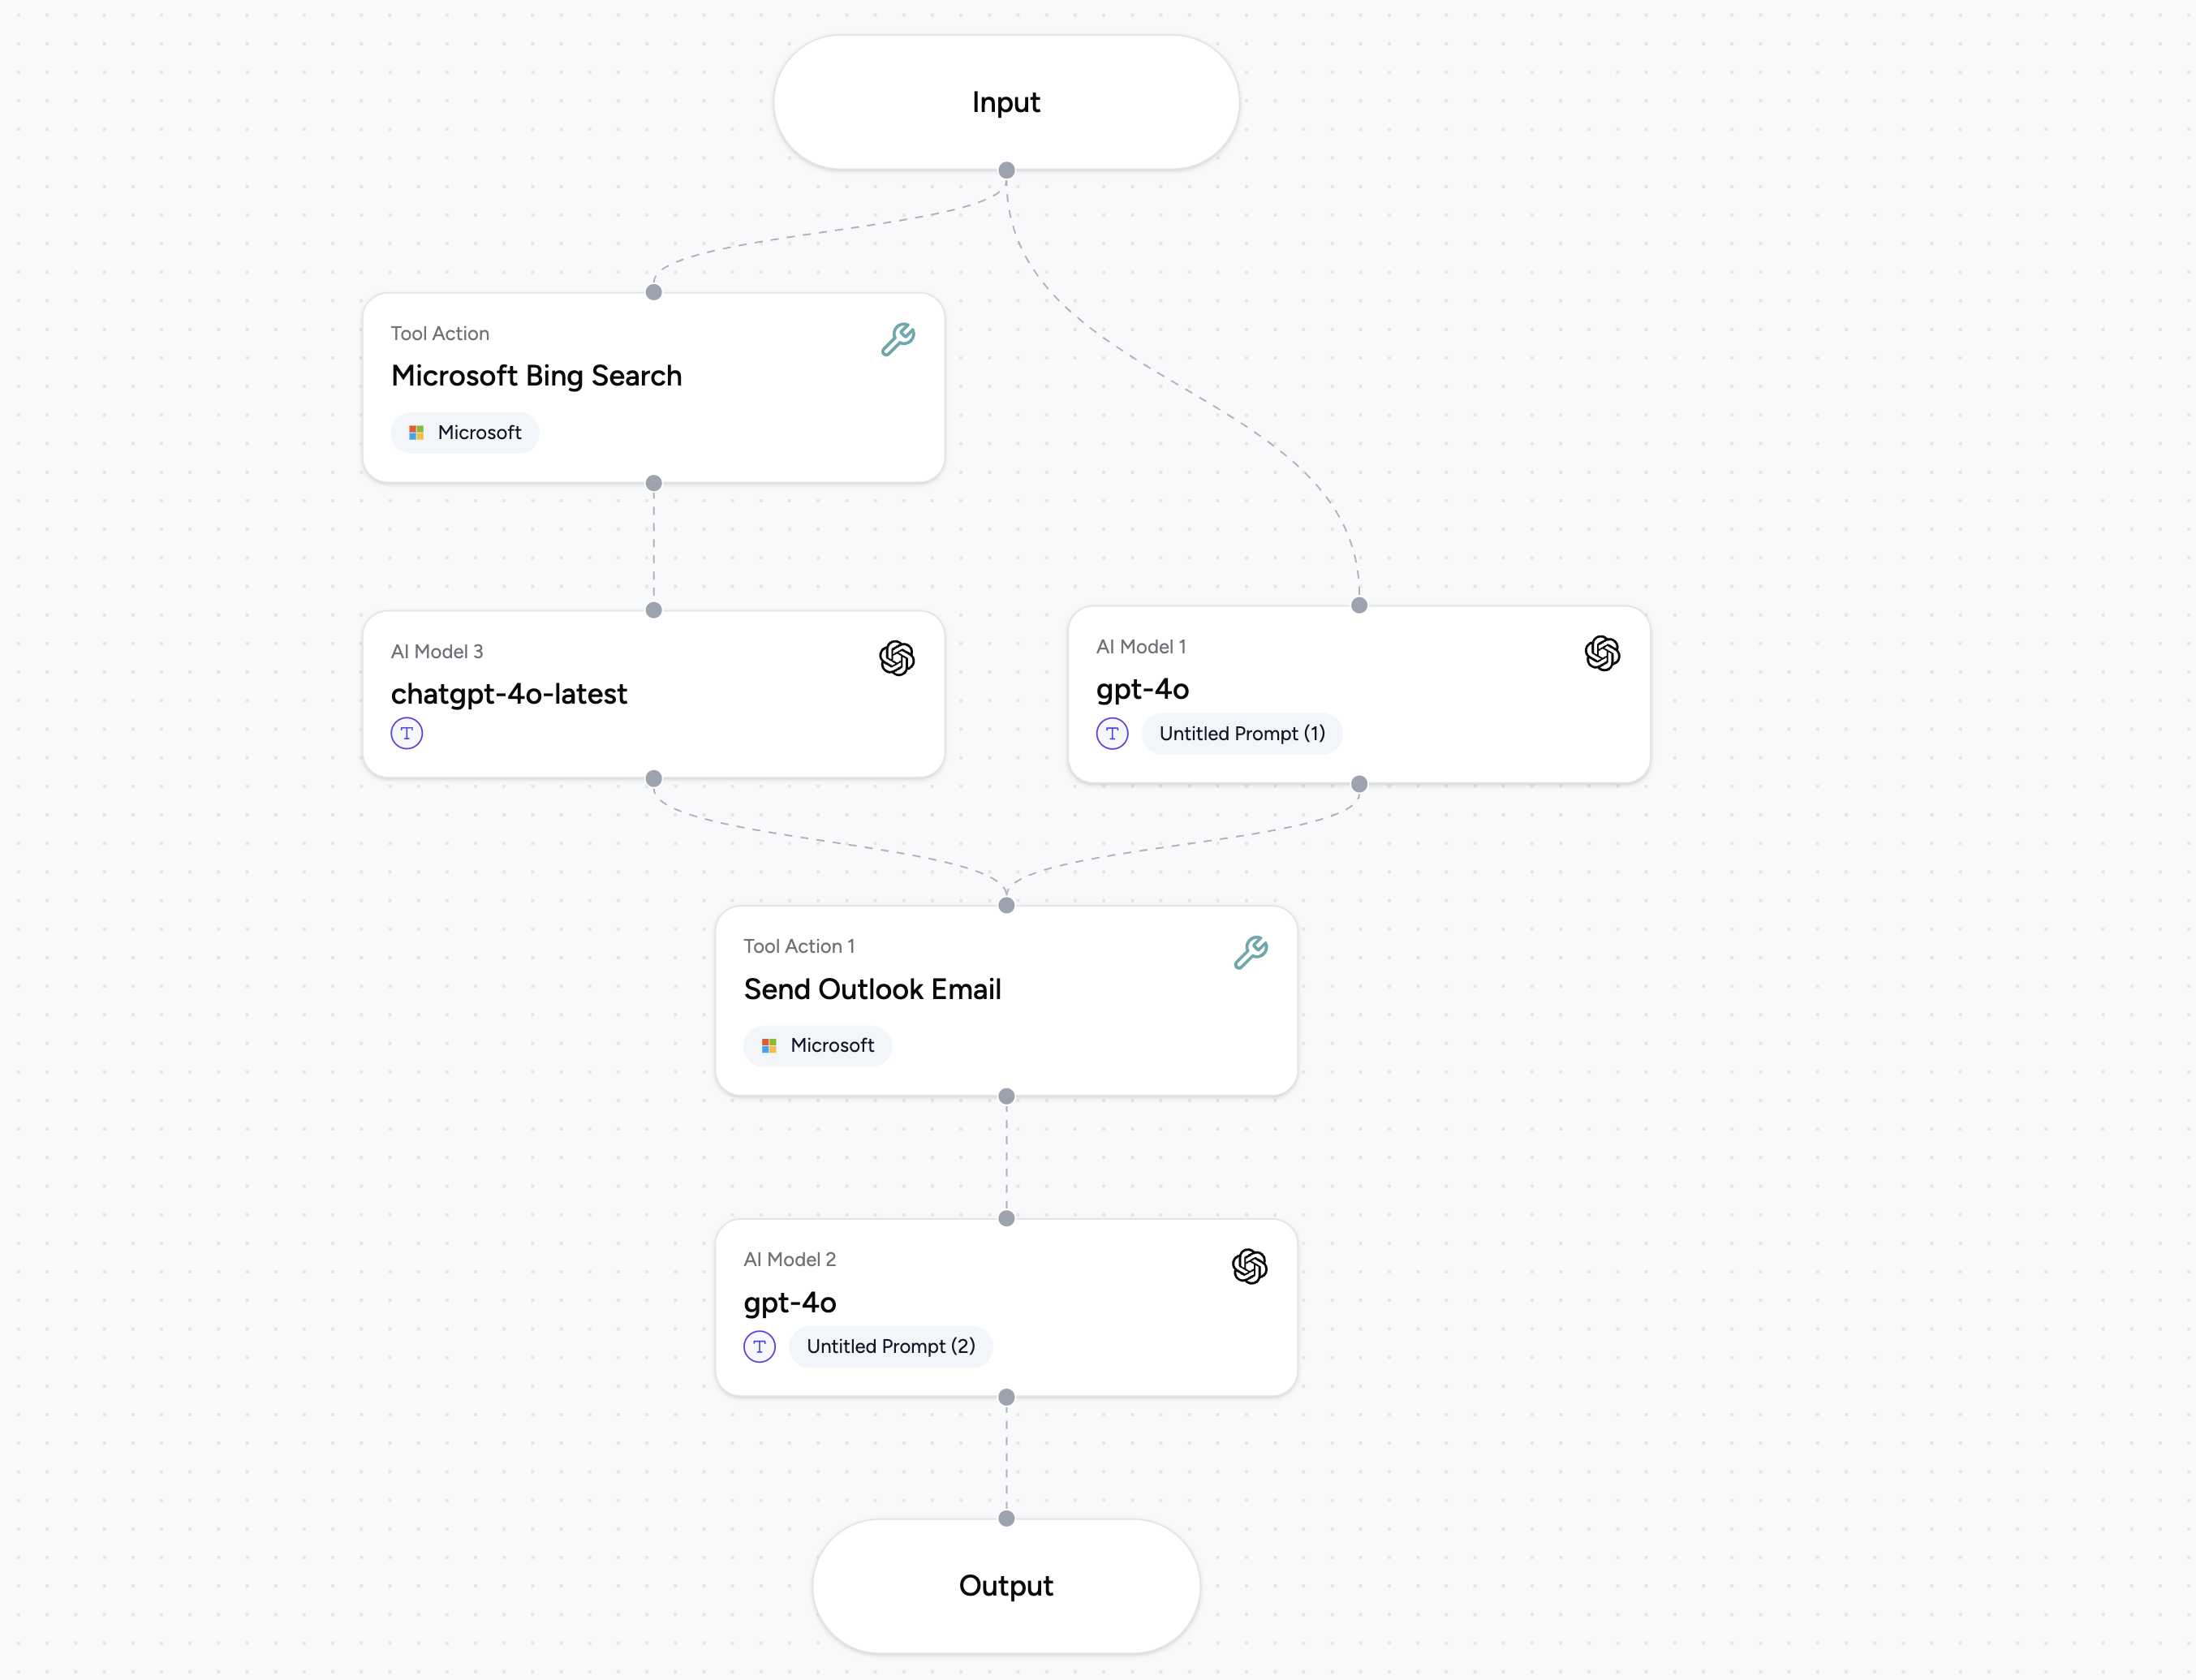Click Bing Search node's top connector dot
This screenshot has width=2196, height=1680.
(x=654, y=292)
